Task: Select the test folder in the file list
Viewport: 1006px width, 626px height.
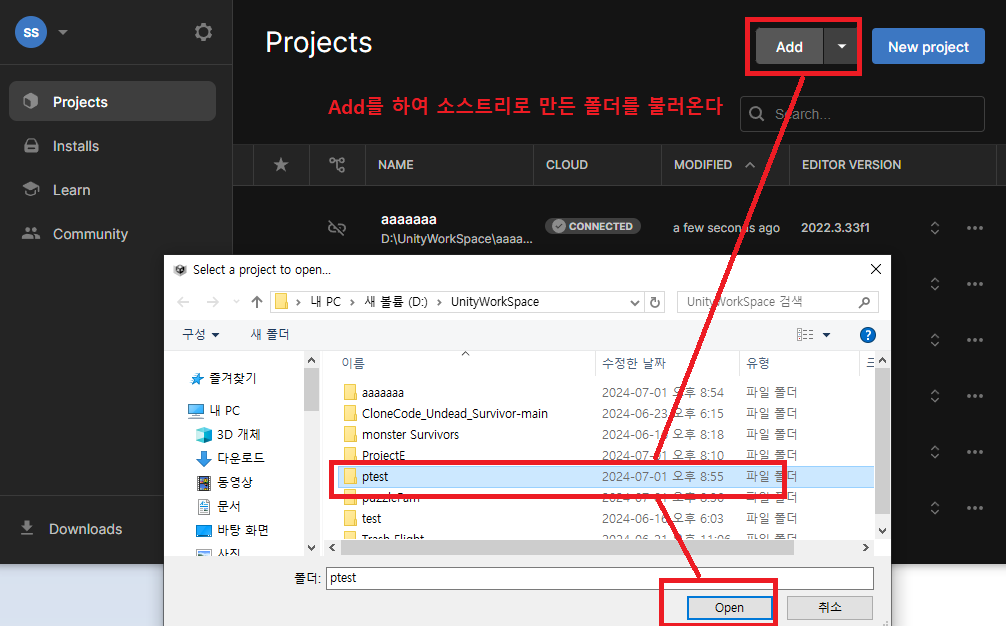Action: click(371, 518)
